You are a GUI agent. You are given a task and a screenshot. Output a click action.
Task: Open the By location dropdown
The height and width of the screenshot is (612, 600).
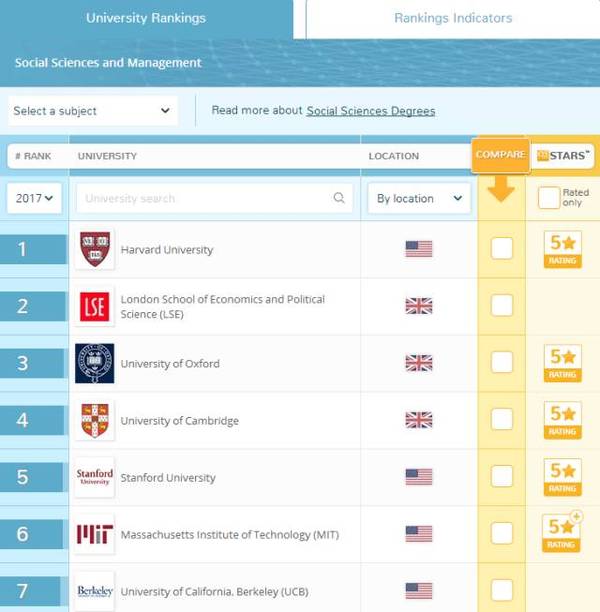pyautogui.click(x=419, y=198)
